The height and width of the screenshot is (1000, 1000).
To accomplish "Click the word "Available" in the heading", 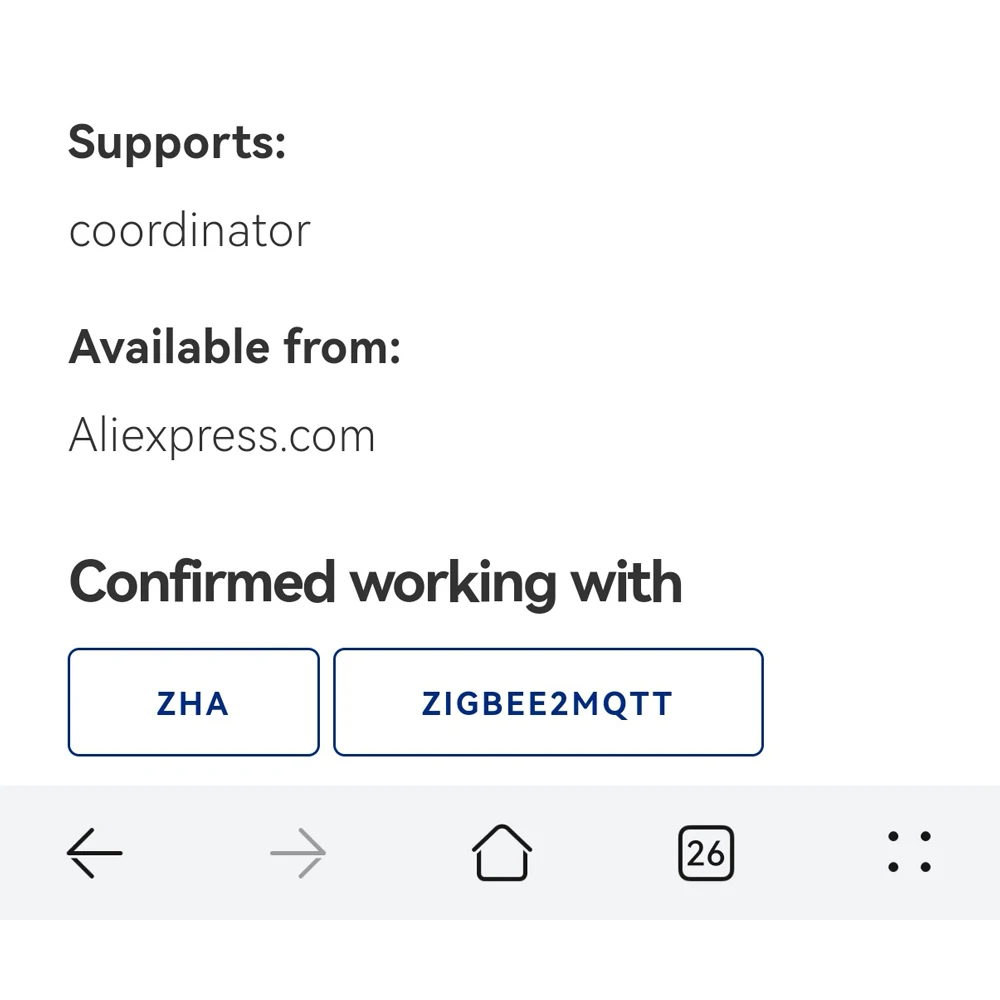I will (x=168, y=347).
